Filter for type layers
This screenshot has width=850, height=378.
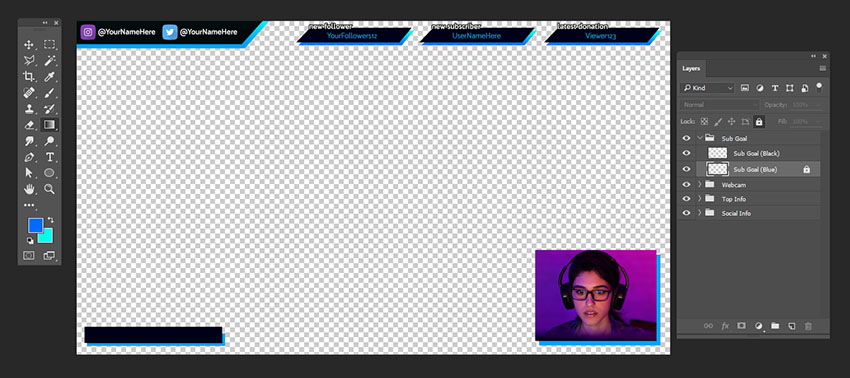pyautogui.click(x=775, y=88)
